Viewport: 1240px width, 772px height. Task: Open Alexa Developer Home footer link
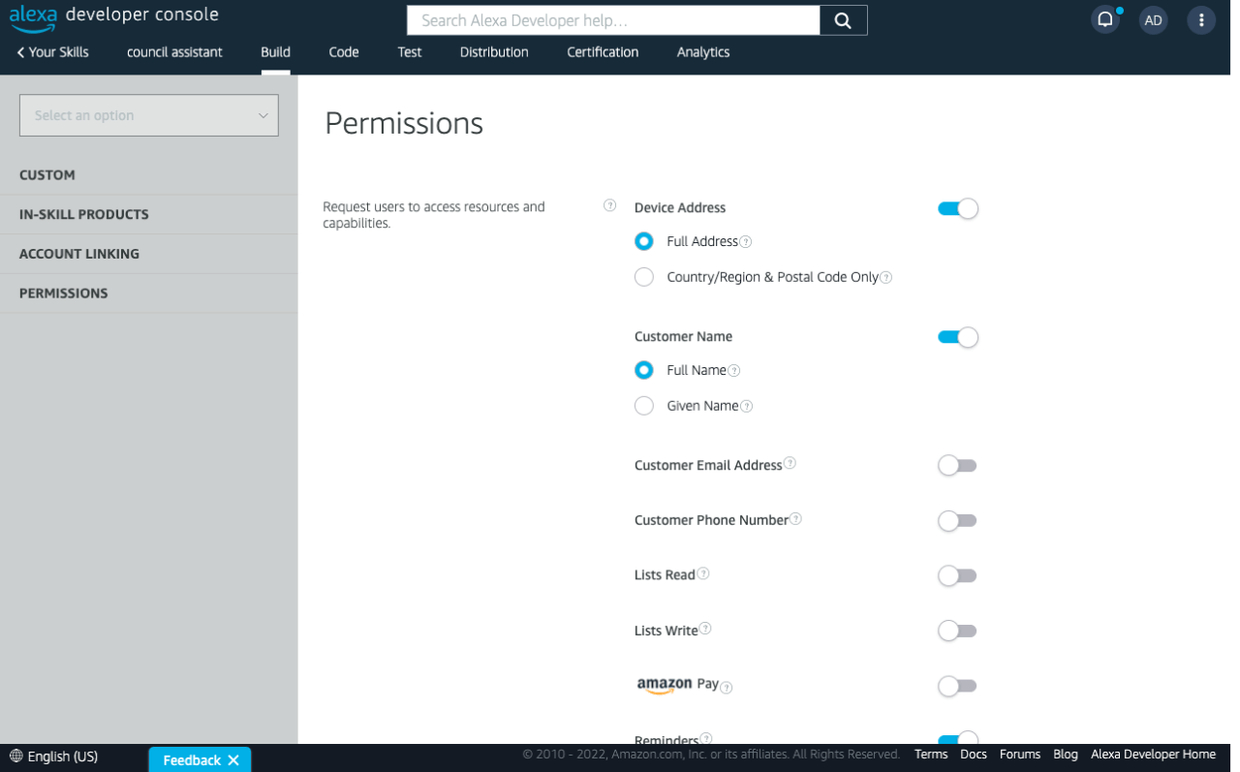[1153, 755]
